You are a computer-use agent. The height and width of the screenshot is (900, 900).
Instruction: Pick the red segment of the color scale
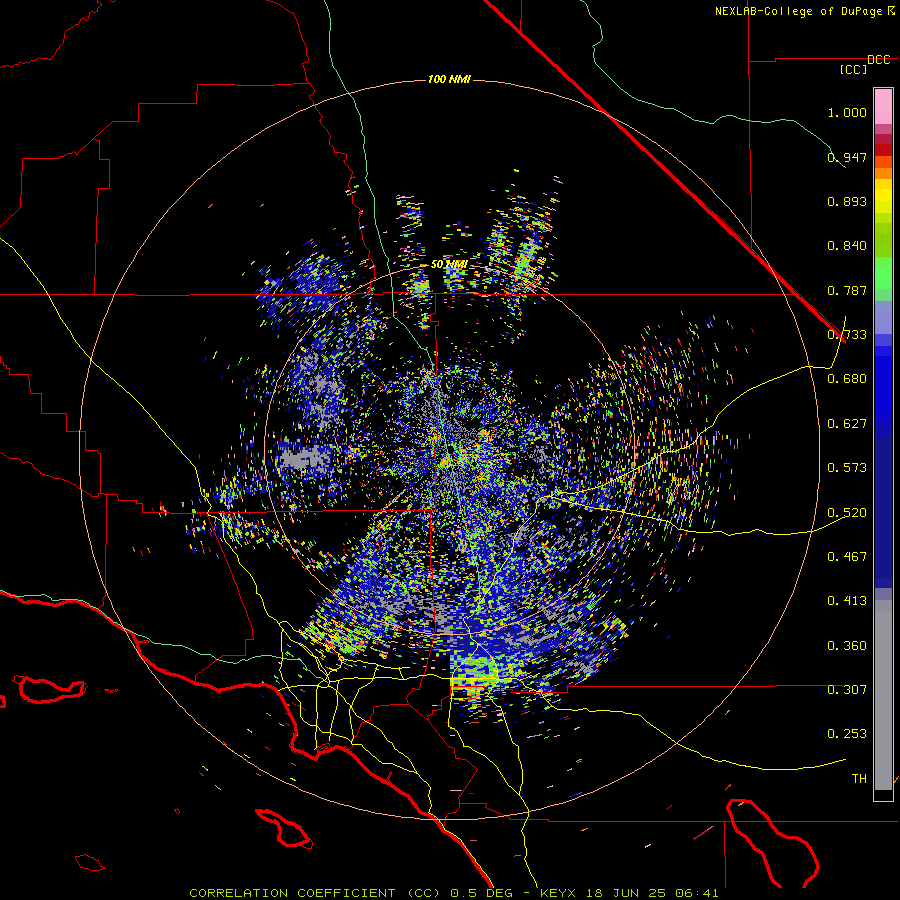883,150
